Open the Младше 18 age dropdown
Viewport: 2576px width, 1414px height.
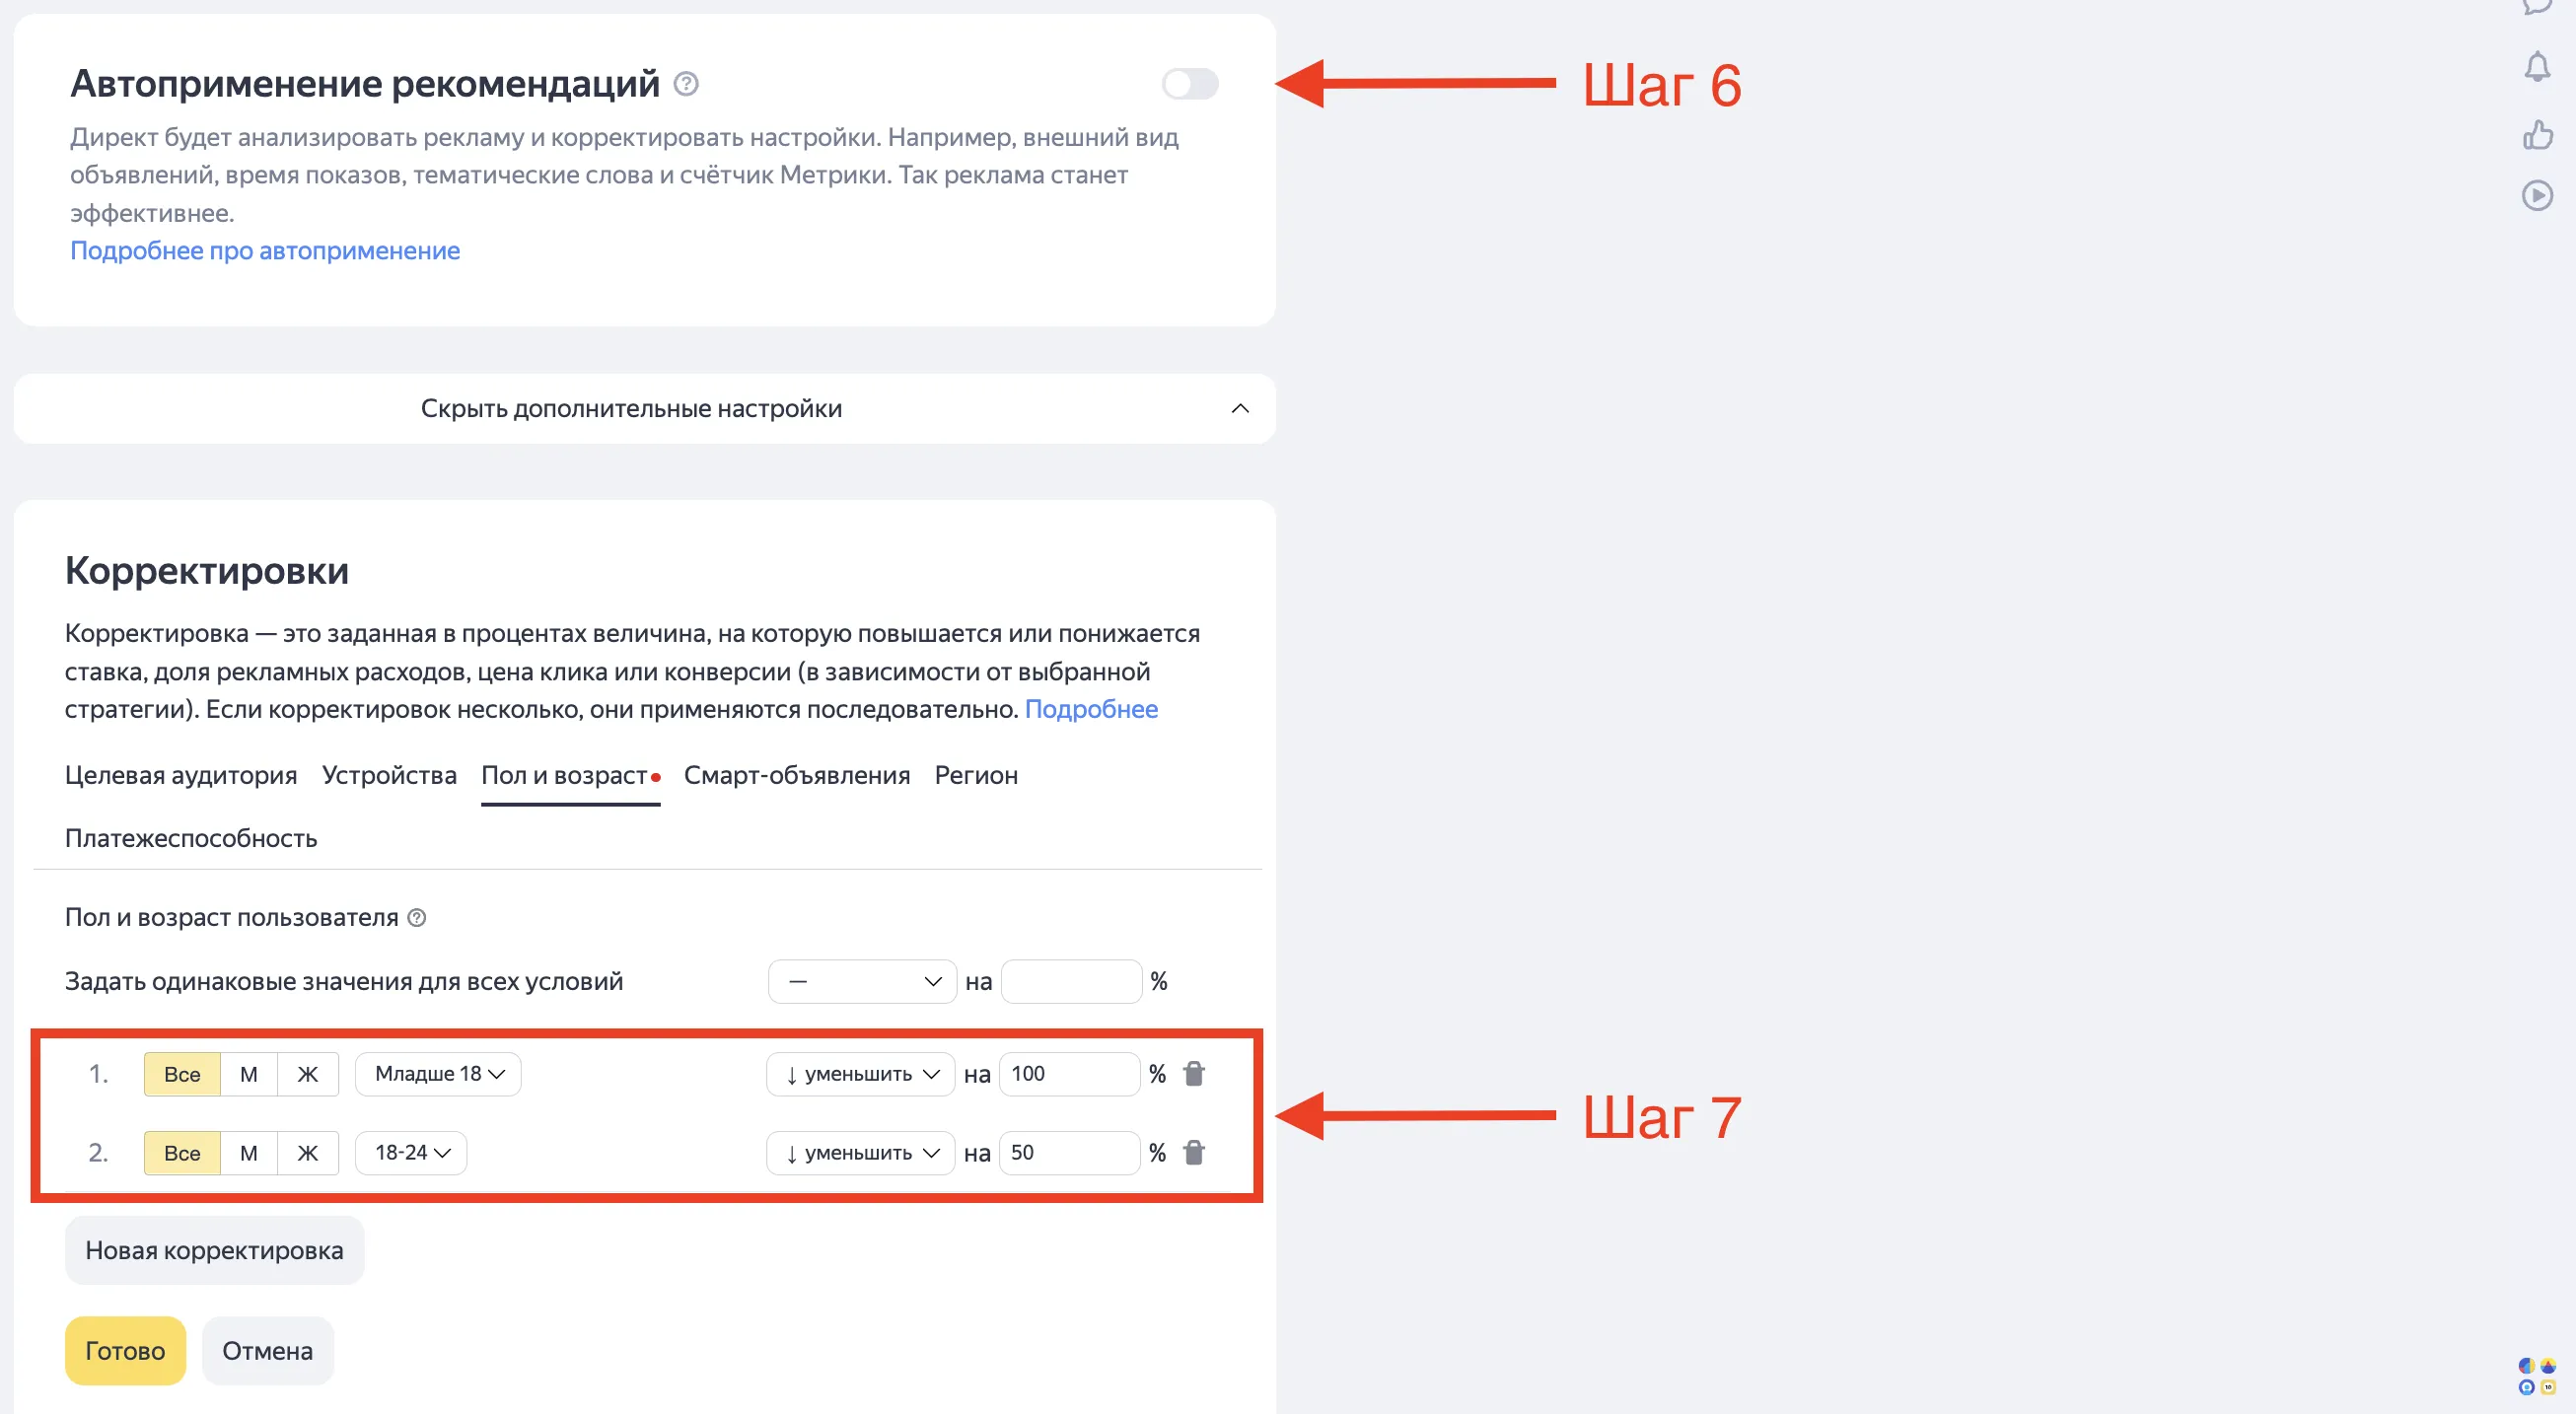[438, 1074]
